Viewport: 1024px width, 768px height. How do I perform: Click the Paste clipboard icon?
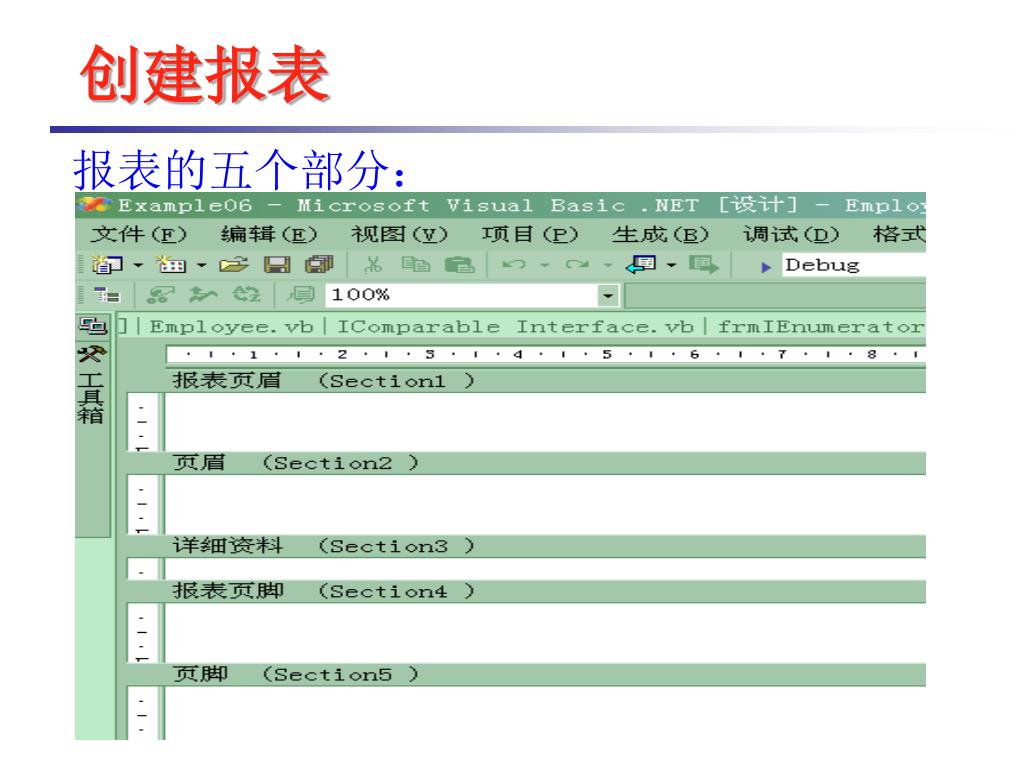tap(459, 264)
